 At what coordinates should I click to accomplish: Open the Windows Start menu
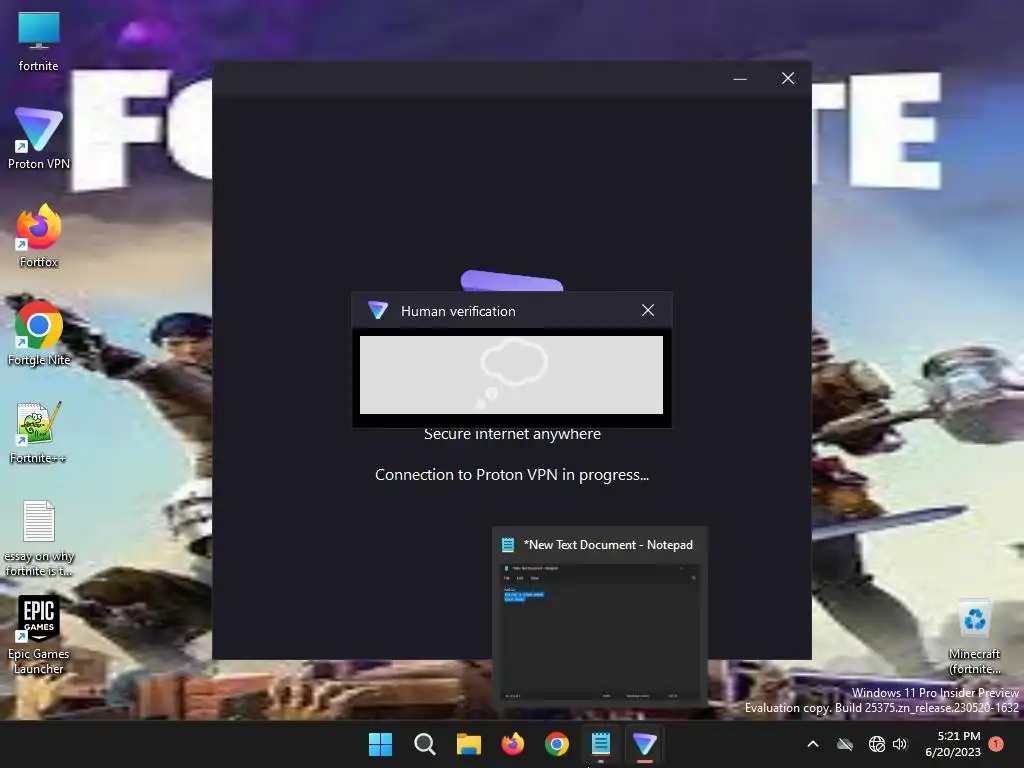pyautogui.click(x=380, y=744)
